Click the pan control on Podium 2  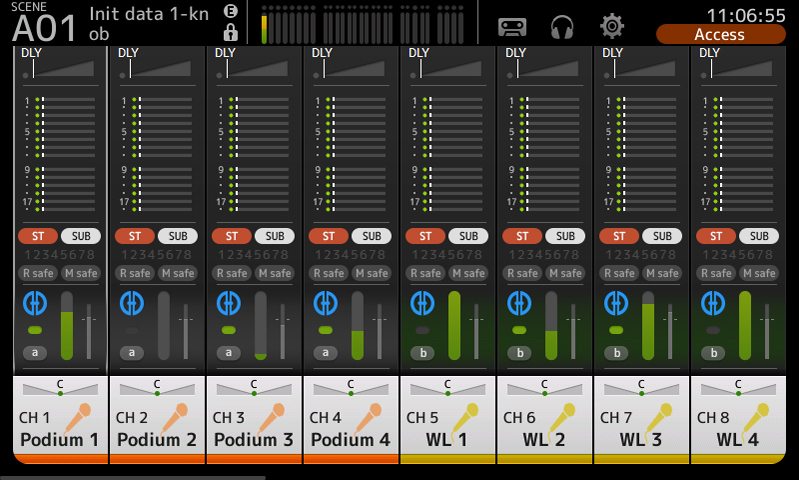[x=157, y=388]
